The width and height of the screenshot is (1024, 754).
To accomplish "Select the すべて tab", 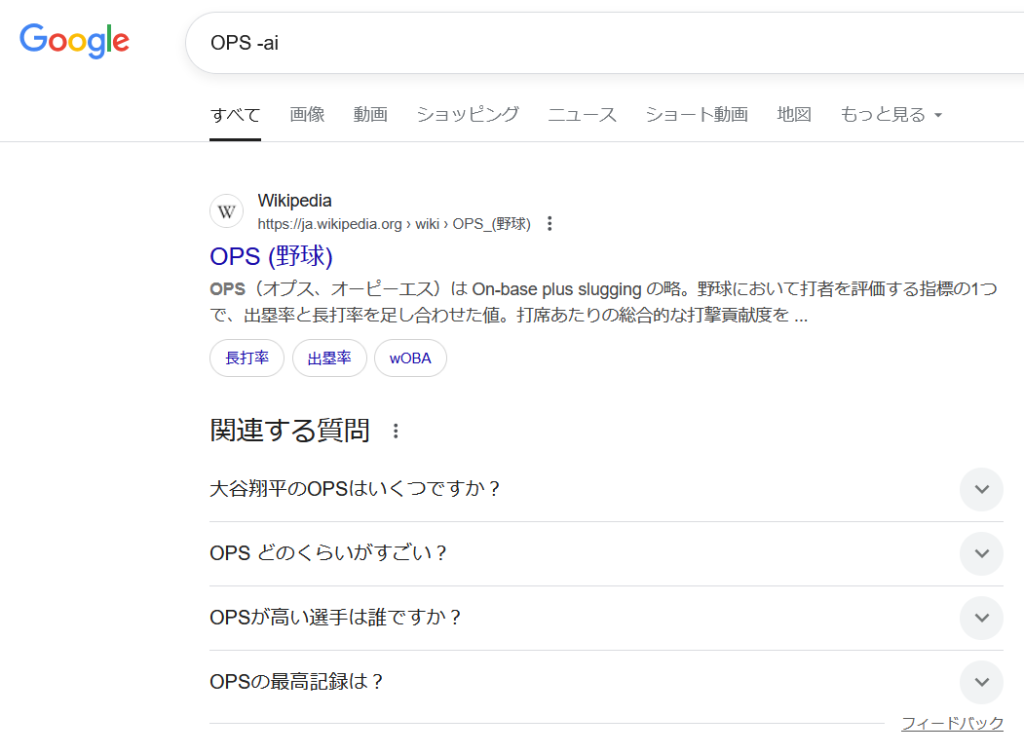I will coord(235,115).
